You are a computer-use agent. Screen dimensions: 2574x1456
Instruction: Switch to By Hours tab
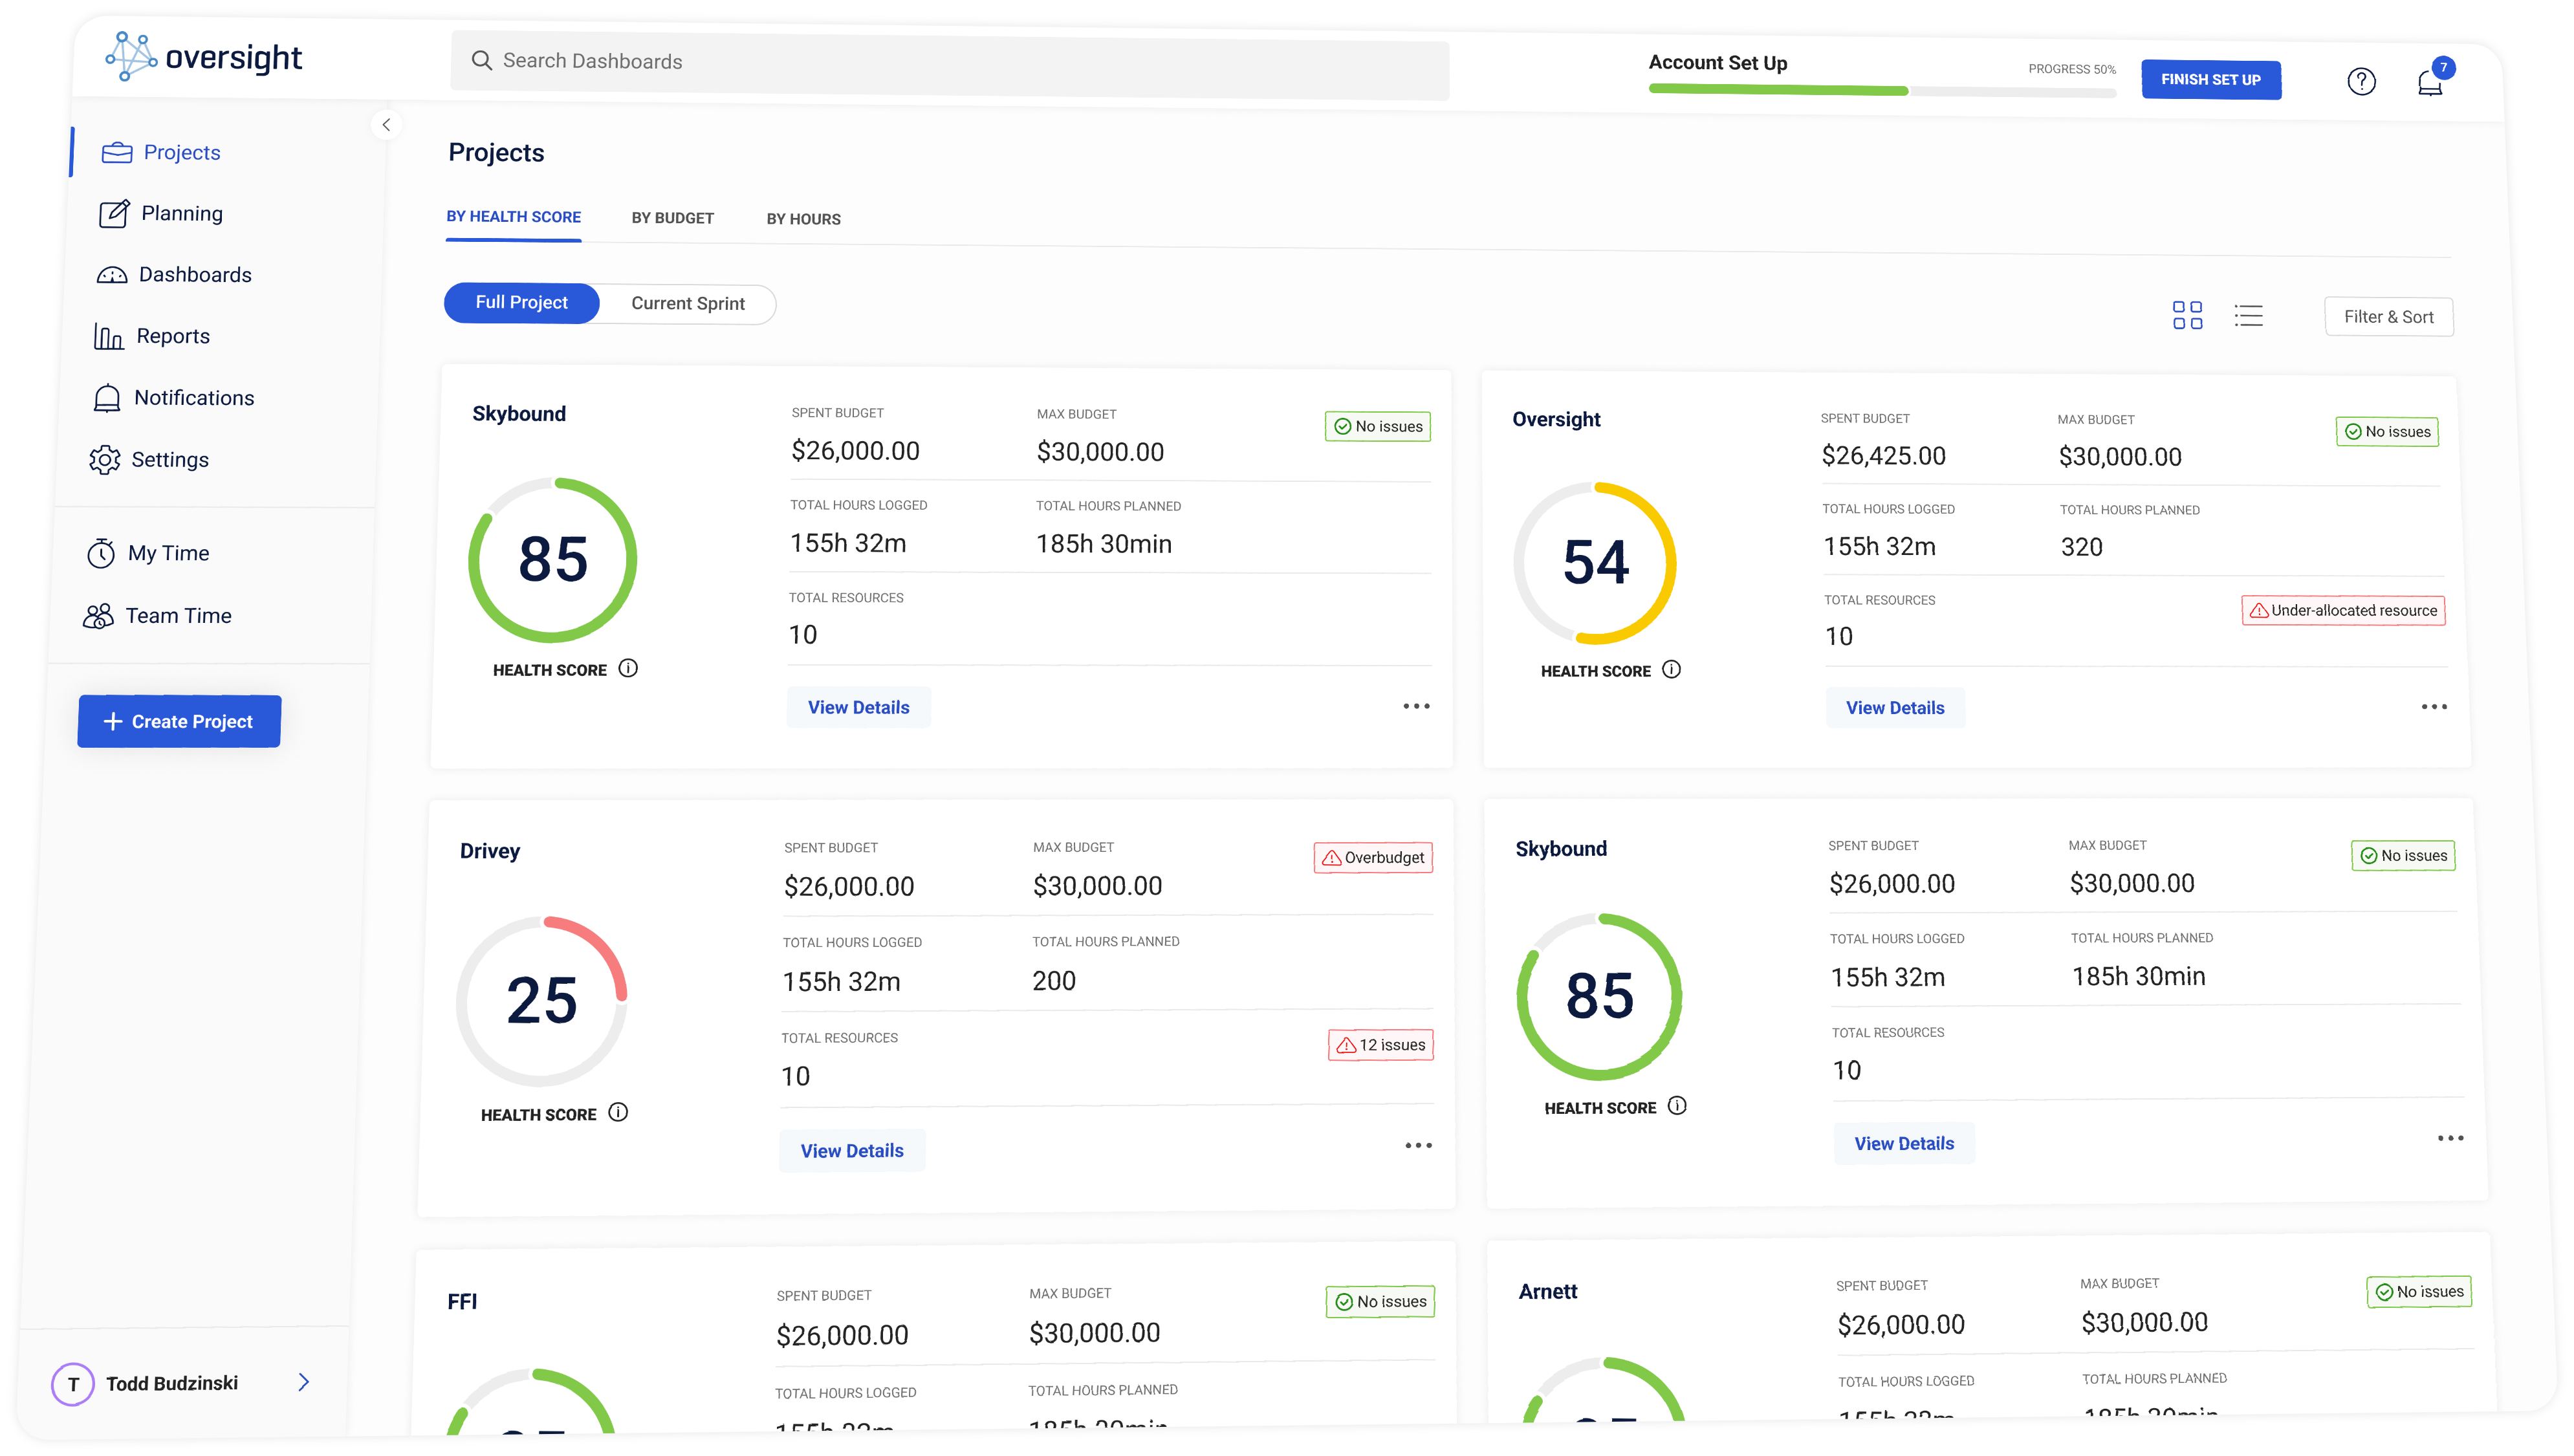803,219
